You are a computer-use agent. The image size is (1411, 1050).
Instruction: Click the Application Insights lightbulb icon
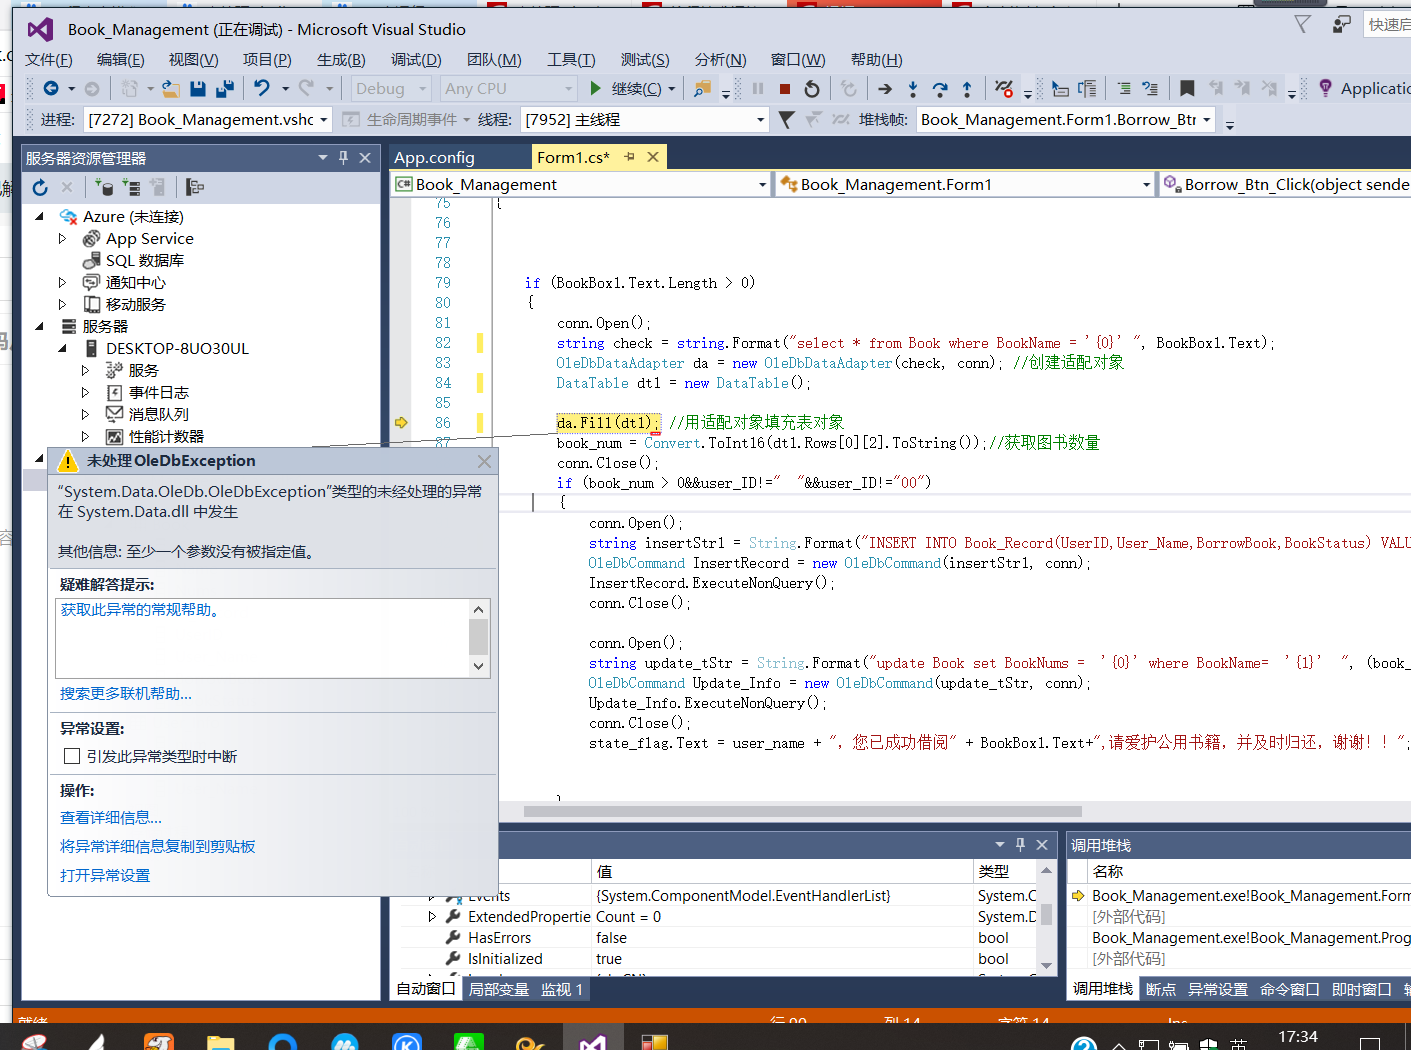(x=1325, y=89)
